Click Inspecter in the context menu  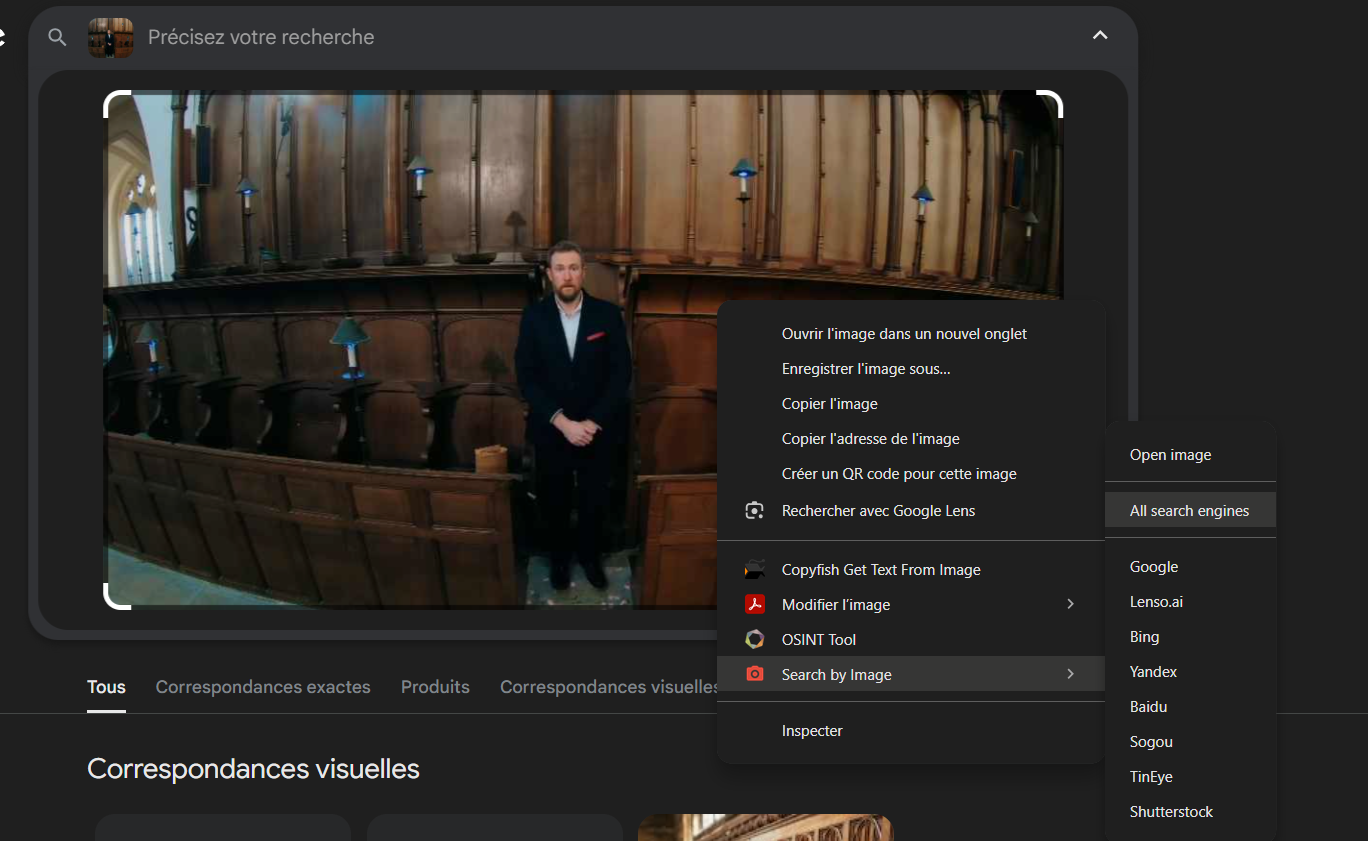812,731
